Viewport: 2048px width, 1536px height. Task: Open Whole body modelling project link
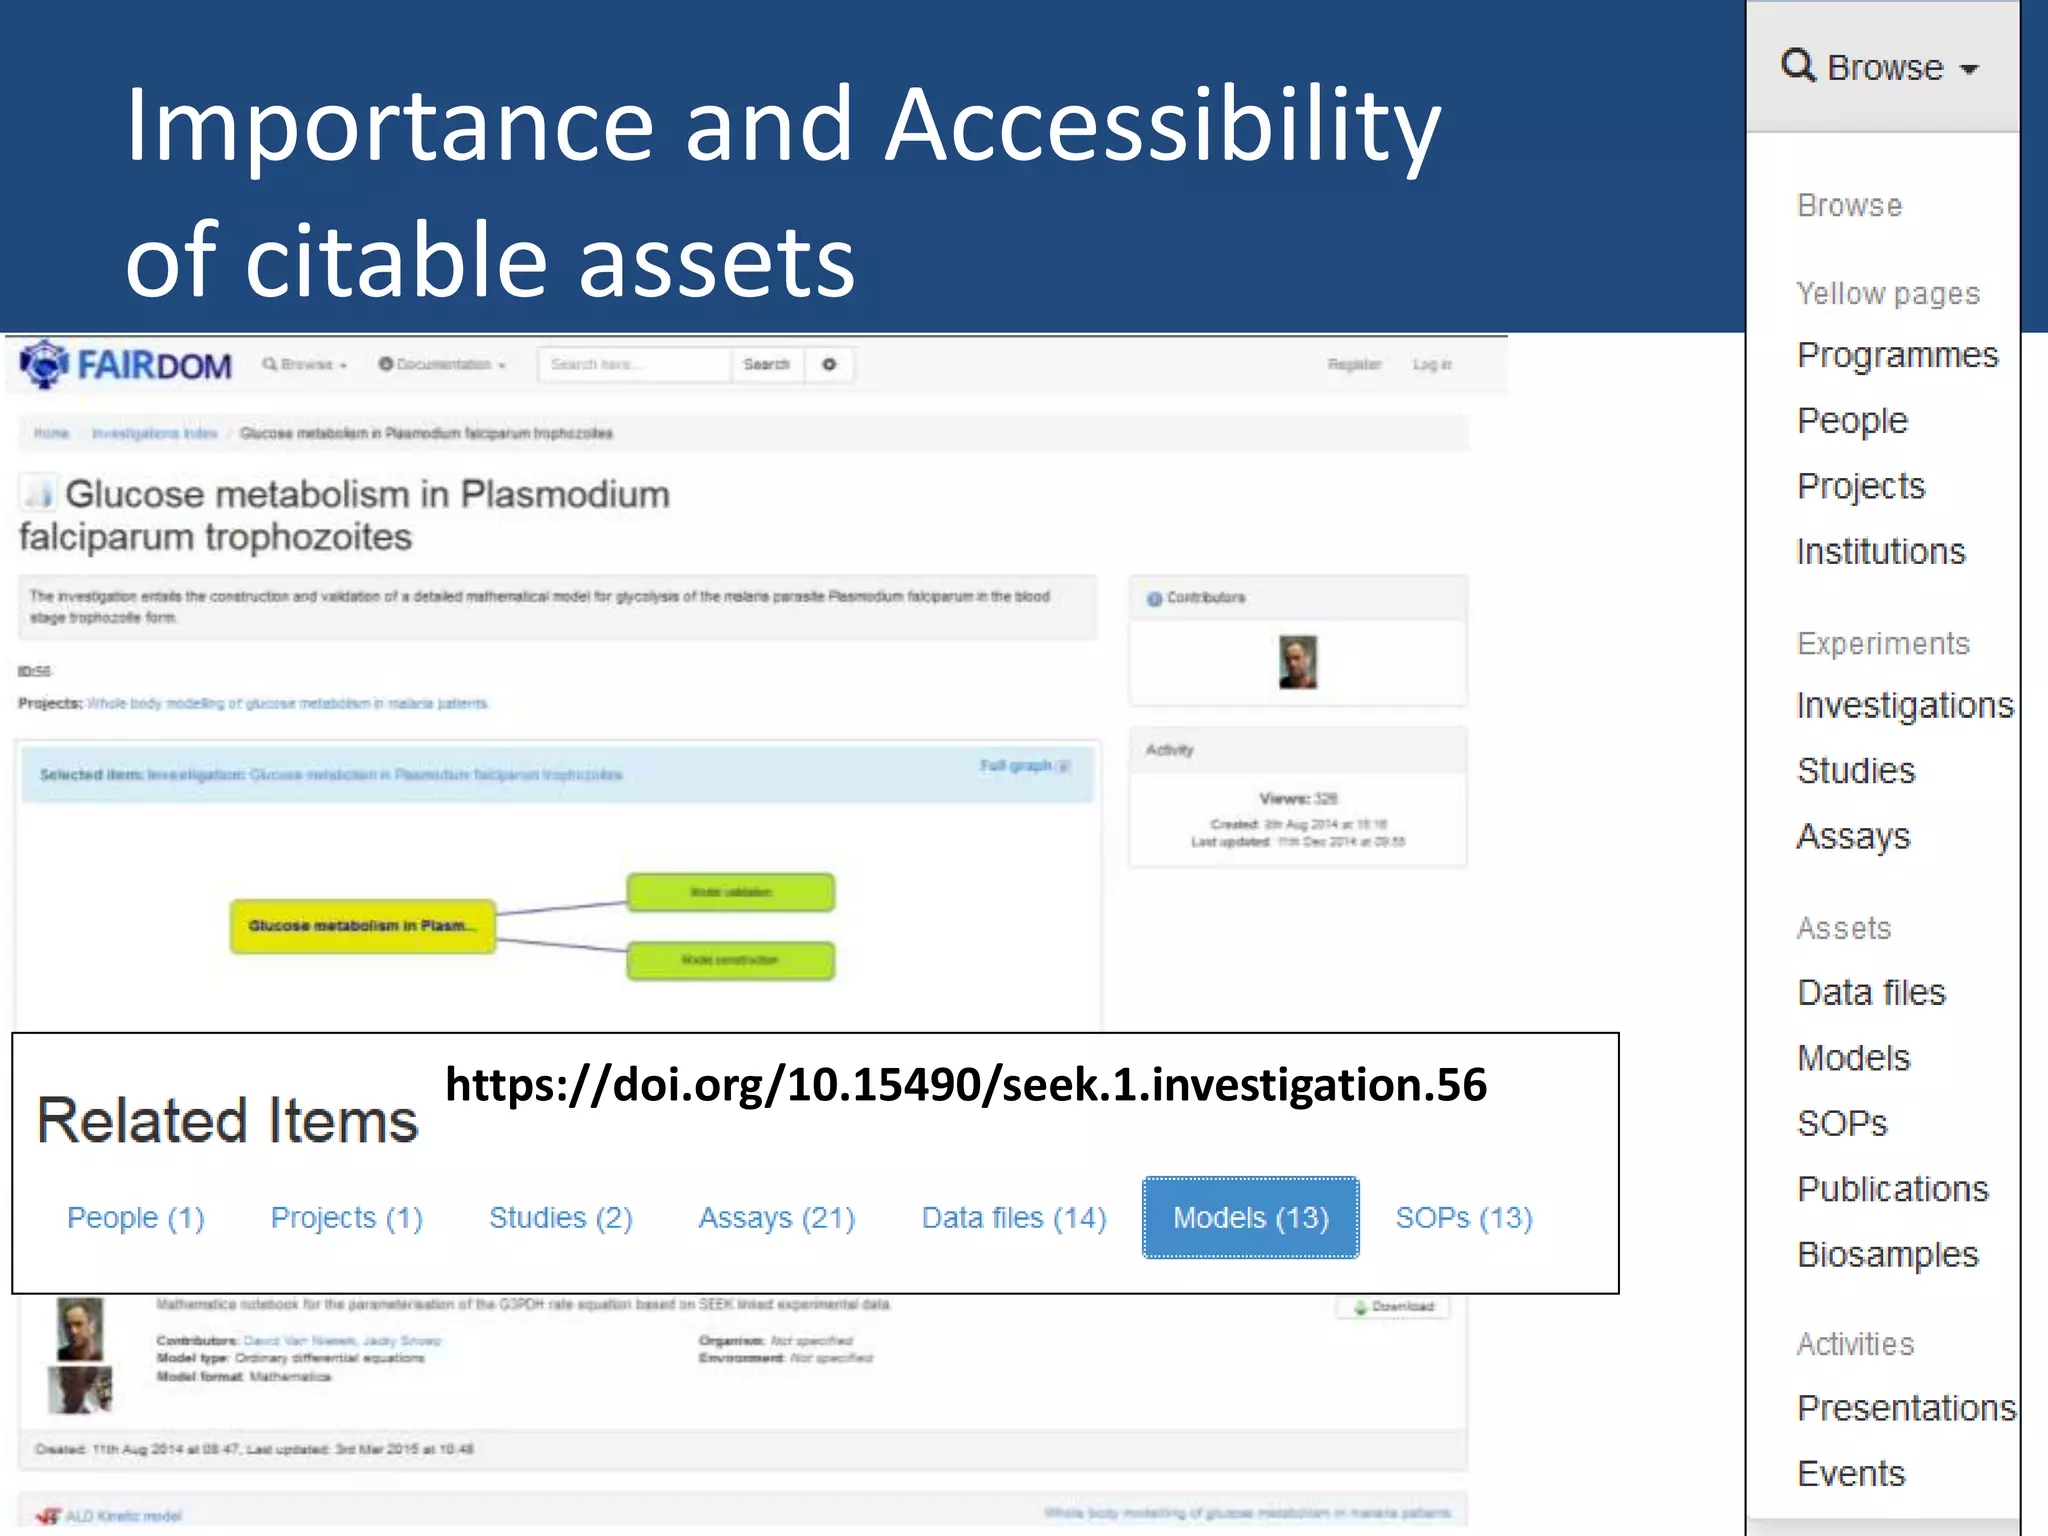click(x=287, y=703)
